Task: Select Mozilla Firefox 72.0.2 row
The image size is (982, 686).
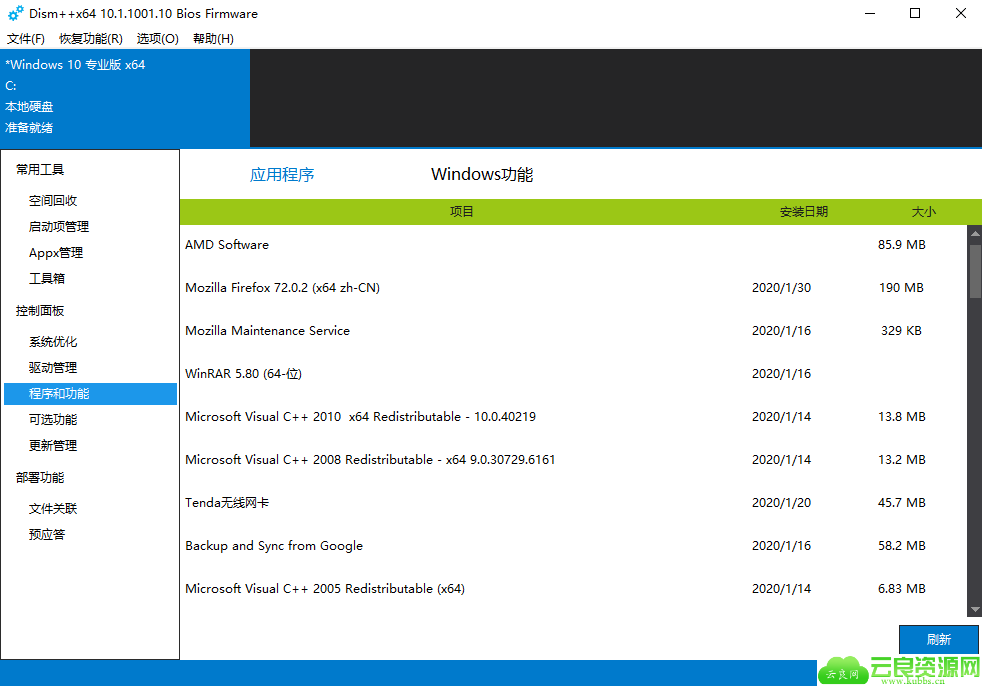Action: (573, 288)
